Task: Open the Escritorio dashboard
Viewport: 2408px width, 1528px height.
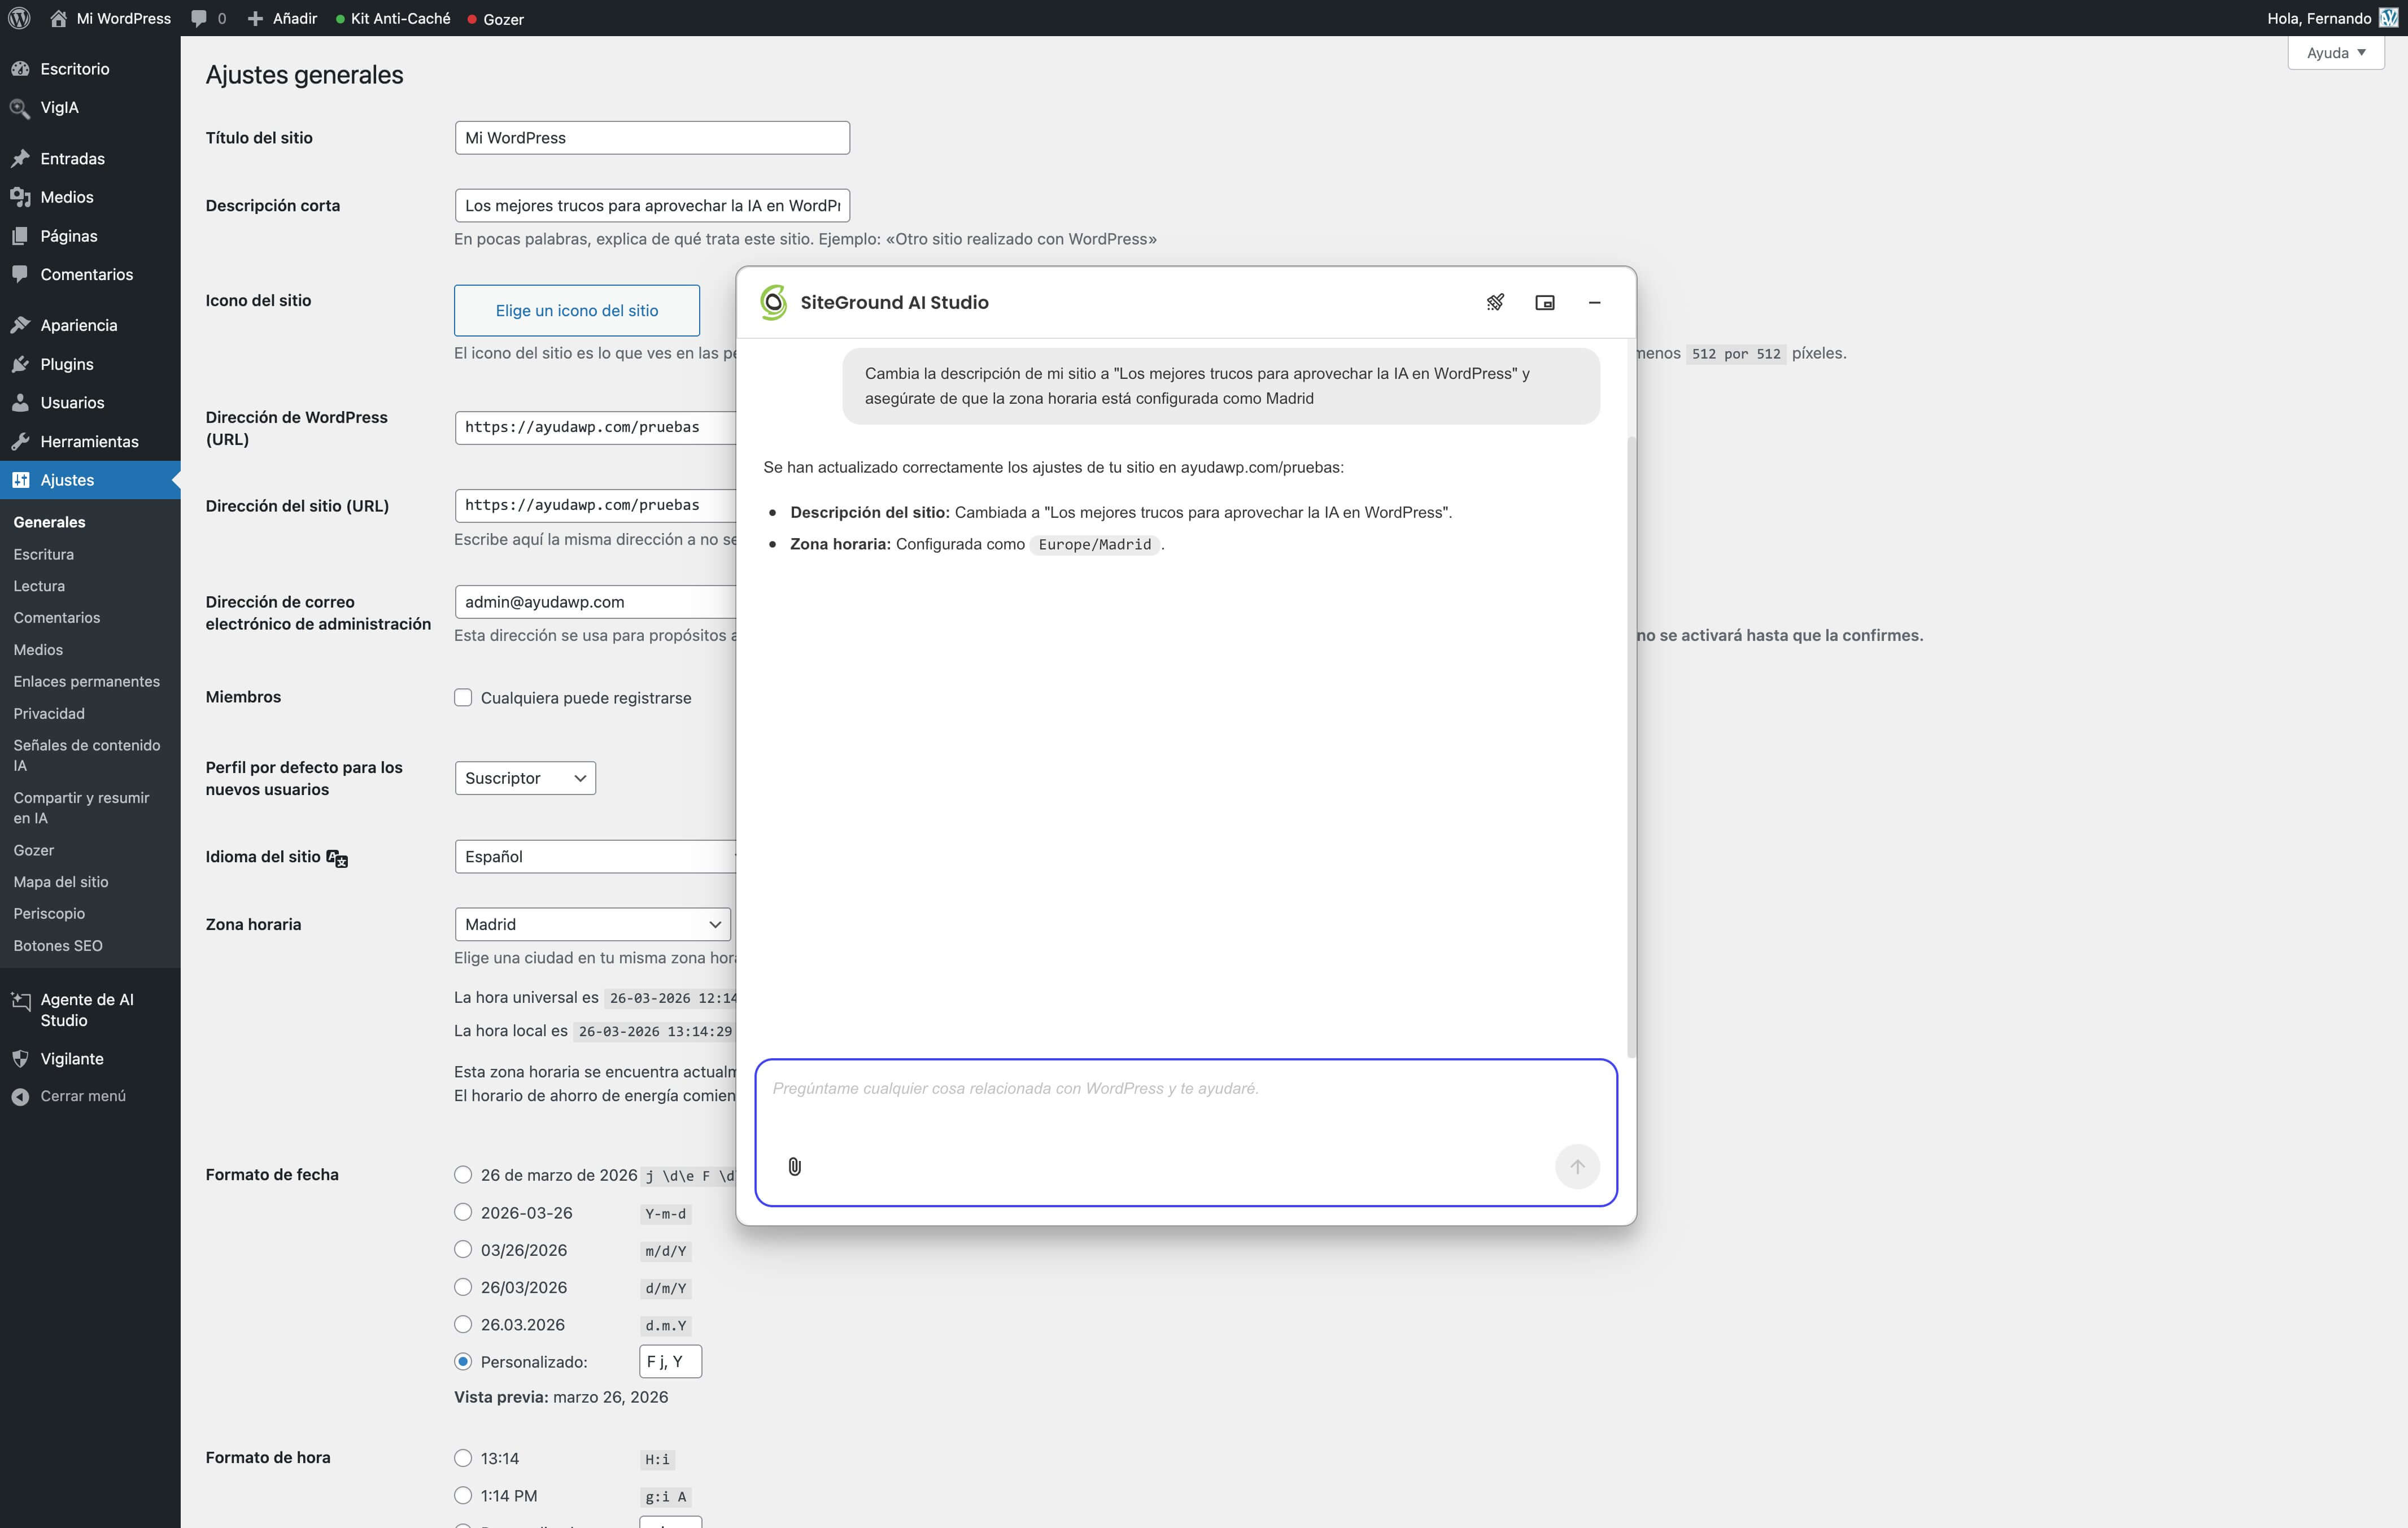Action: 90,69
